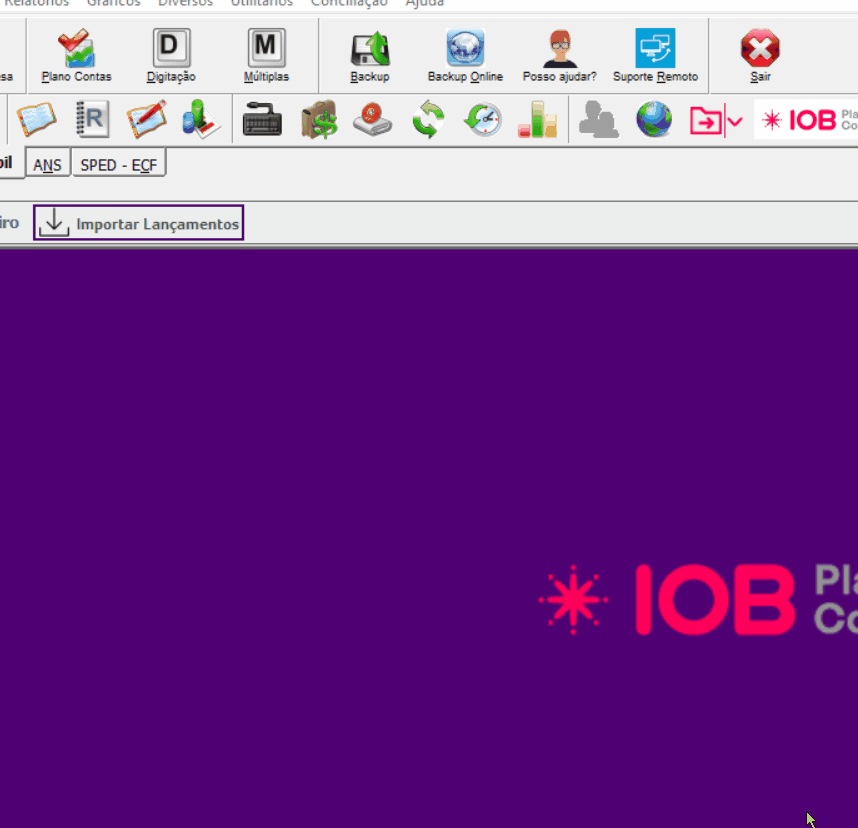This screenshot has height=828, width=858.
Task: Expand the pink folder dropdown arrow
Action: (735, 122)
